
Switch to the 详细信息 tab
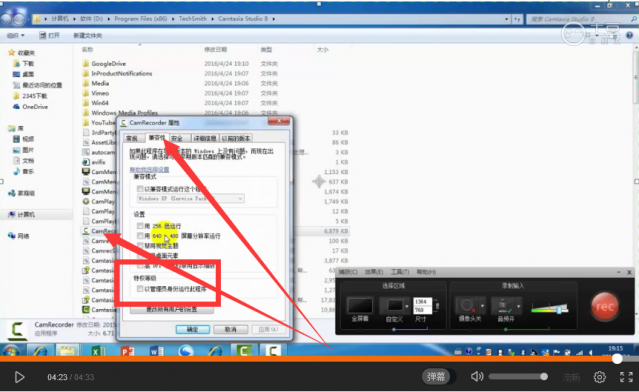click(x=205, y=138)
